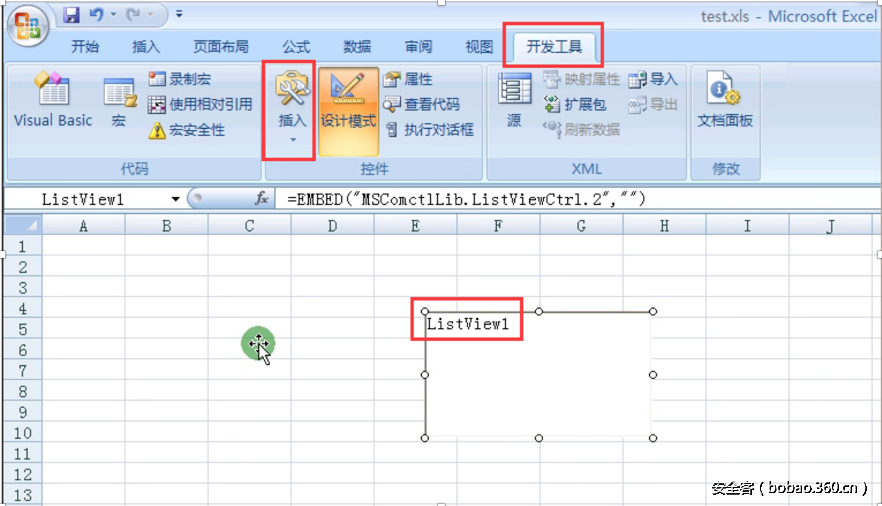Select row 7 header

[22, 371]
